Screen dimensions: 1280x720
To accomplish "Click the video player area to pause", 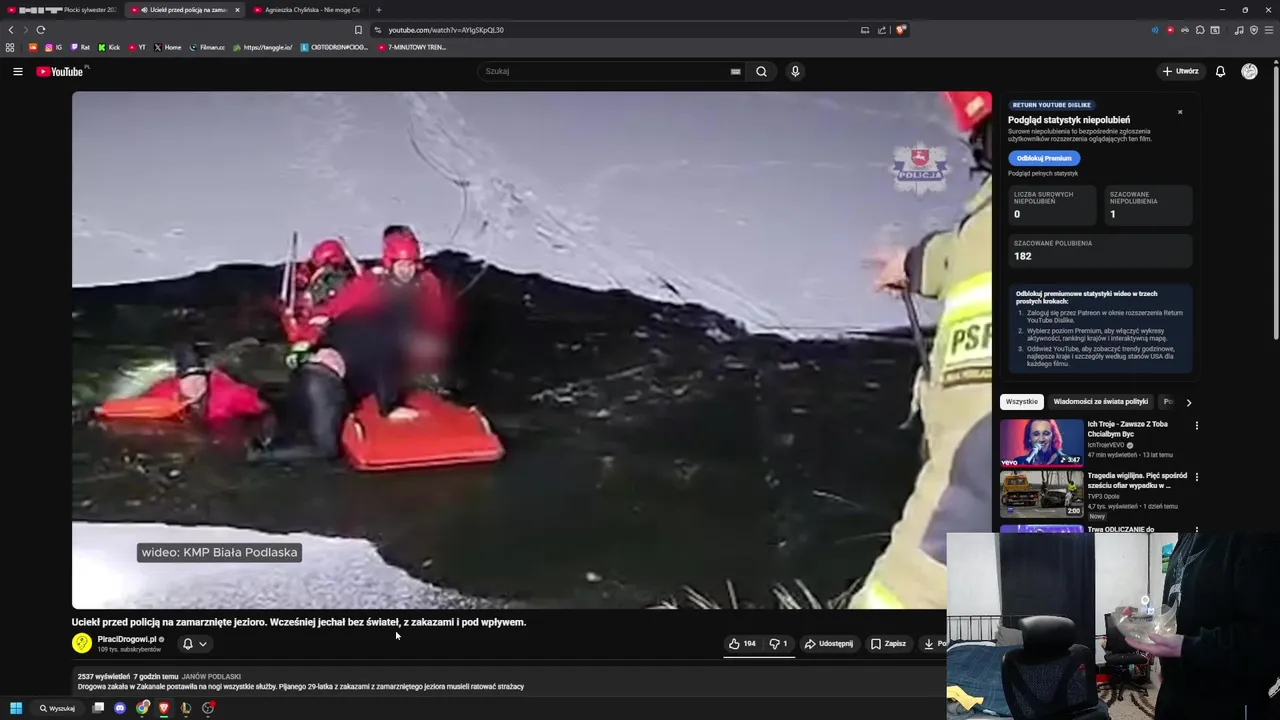I will click(x=531, y=350).
